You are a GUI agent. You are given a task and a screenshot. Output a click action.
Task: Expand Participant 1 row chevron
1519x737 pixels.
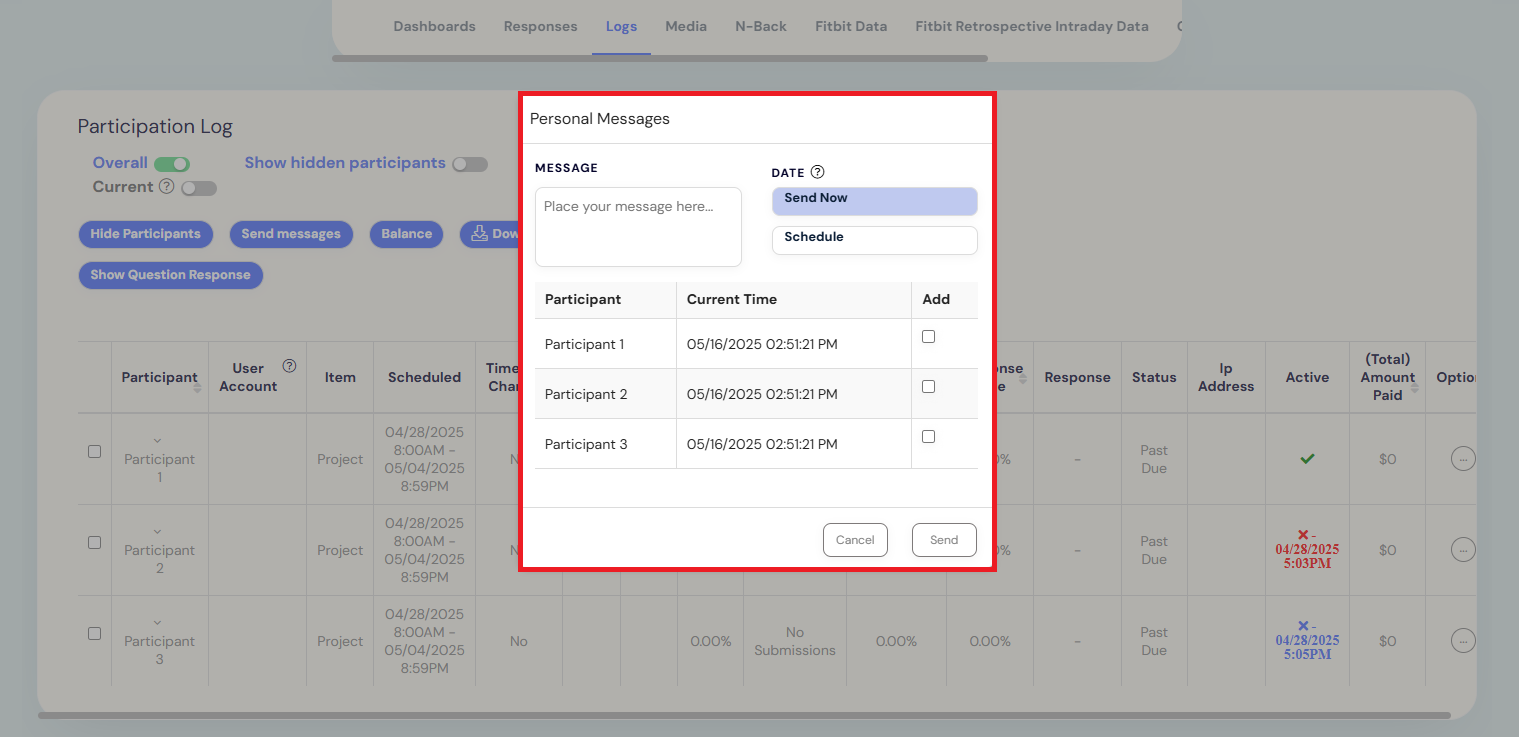pos(158,441)
